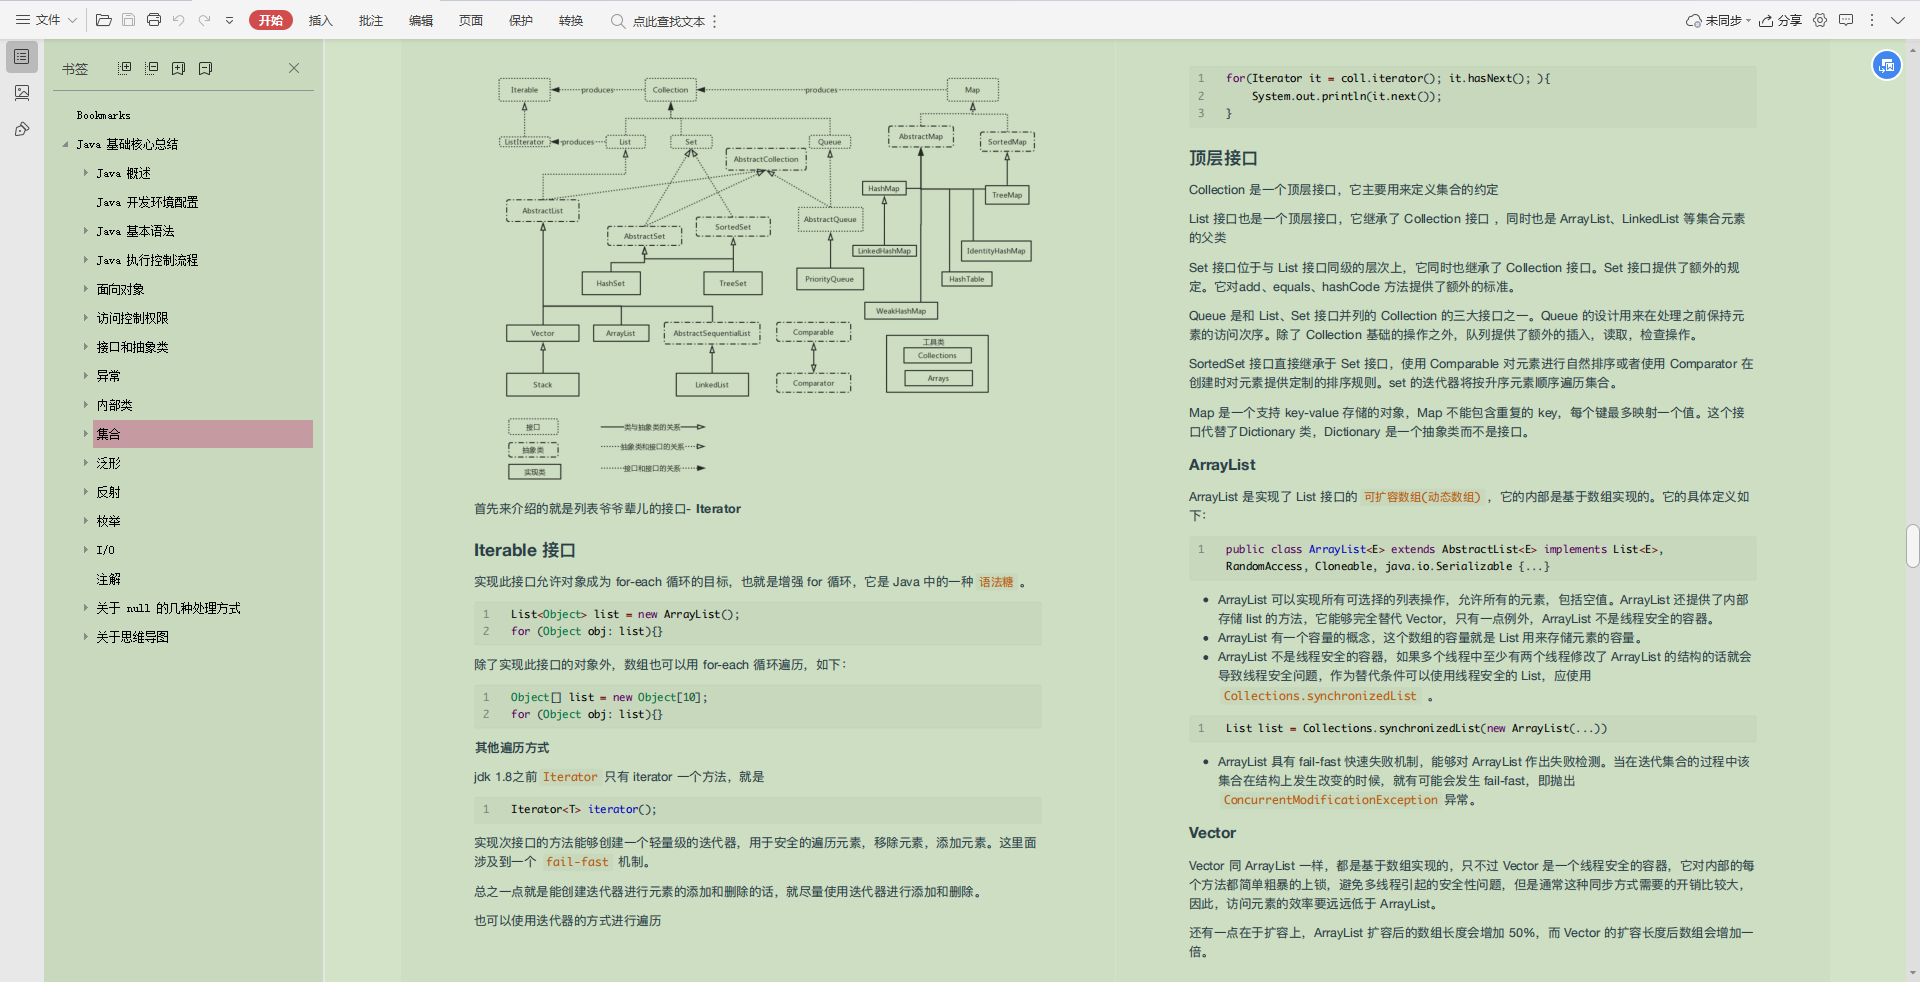Viewport: 1920px width, 982px height.
Task: Click the fail-fast inline code in left page
Action: [x=577, y=862]
